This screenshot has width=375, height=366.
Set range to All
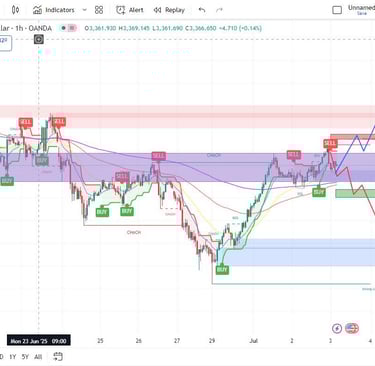[38, 357]
